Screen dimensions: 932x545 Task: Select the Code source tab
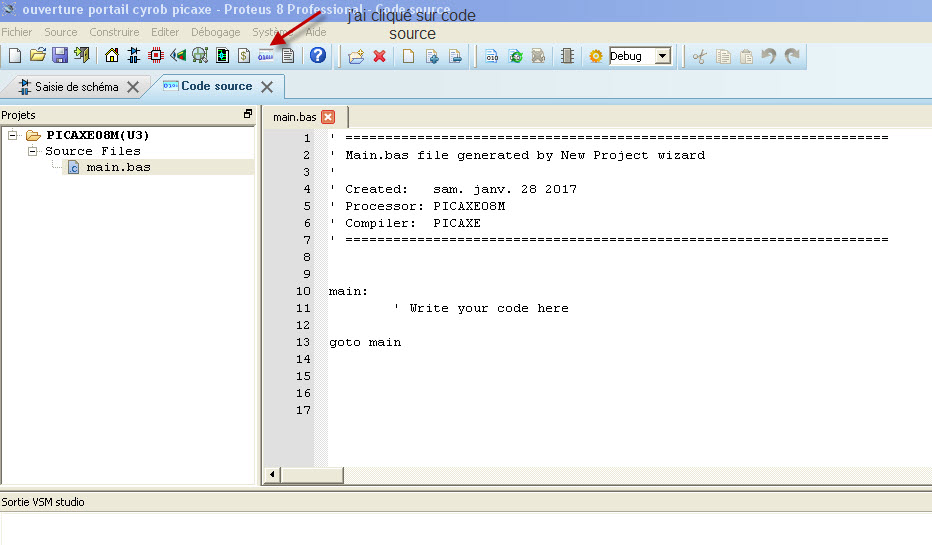(216, 86)
